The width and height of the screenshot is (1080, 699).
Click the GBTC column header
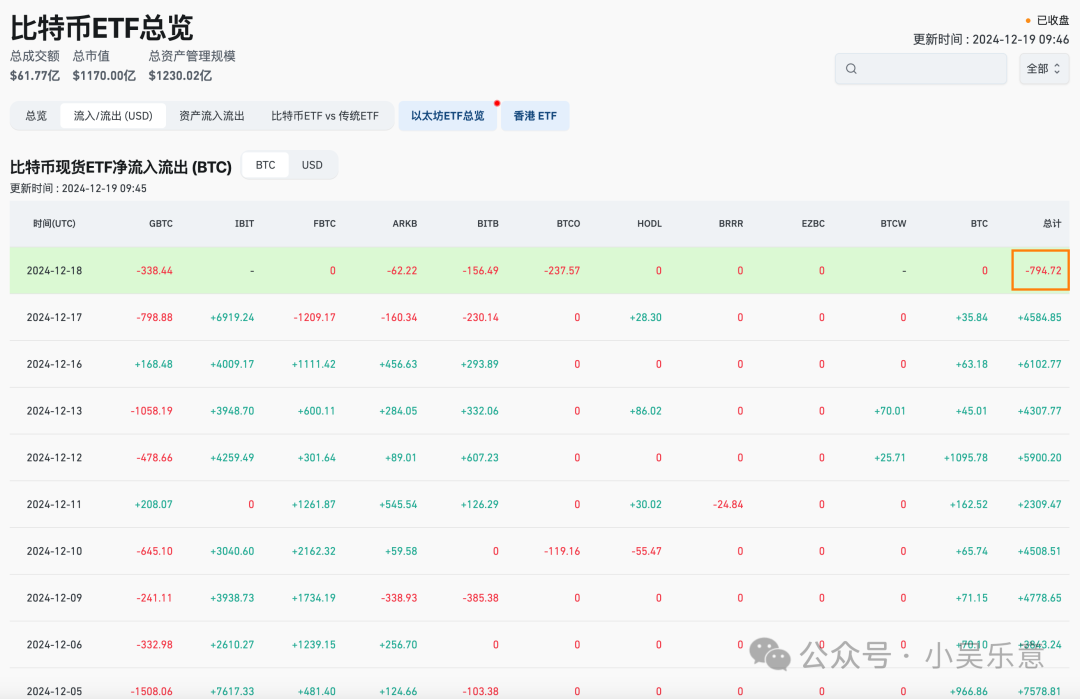tap(160, 224)
